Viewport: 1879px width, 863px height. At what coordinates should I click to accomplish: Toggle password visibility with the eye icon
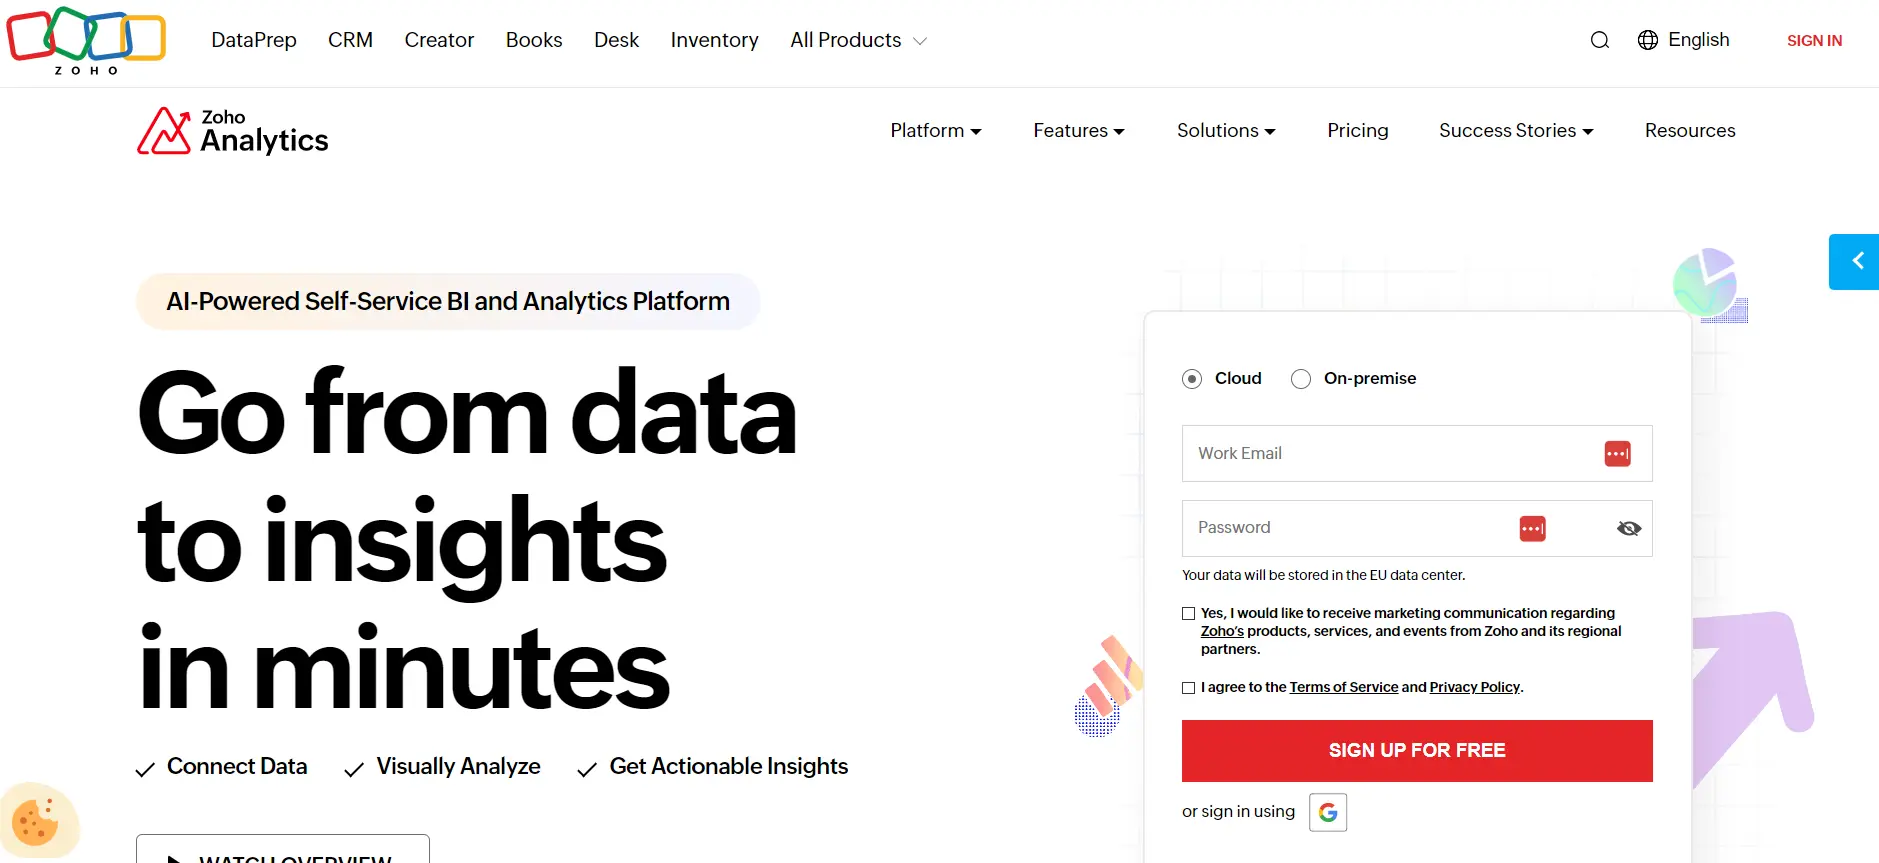[1628, 528]
